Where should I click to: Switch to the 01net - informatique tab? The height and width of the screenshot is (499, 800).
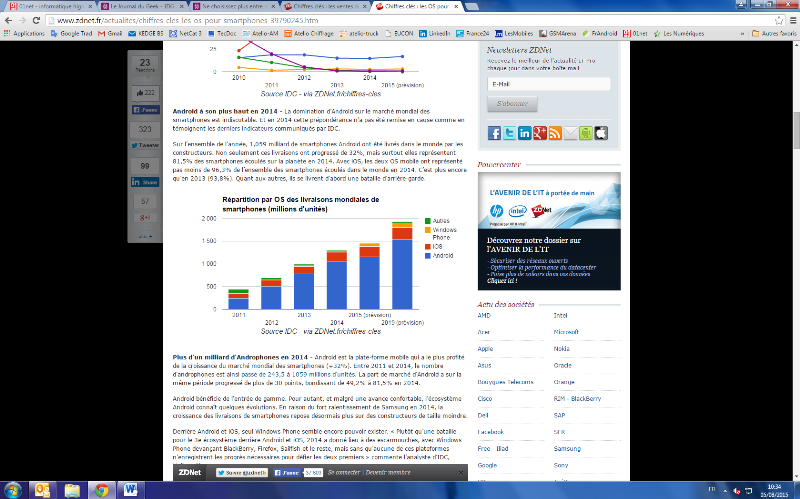[x=50, y=6]
